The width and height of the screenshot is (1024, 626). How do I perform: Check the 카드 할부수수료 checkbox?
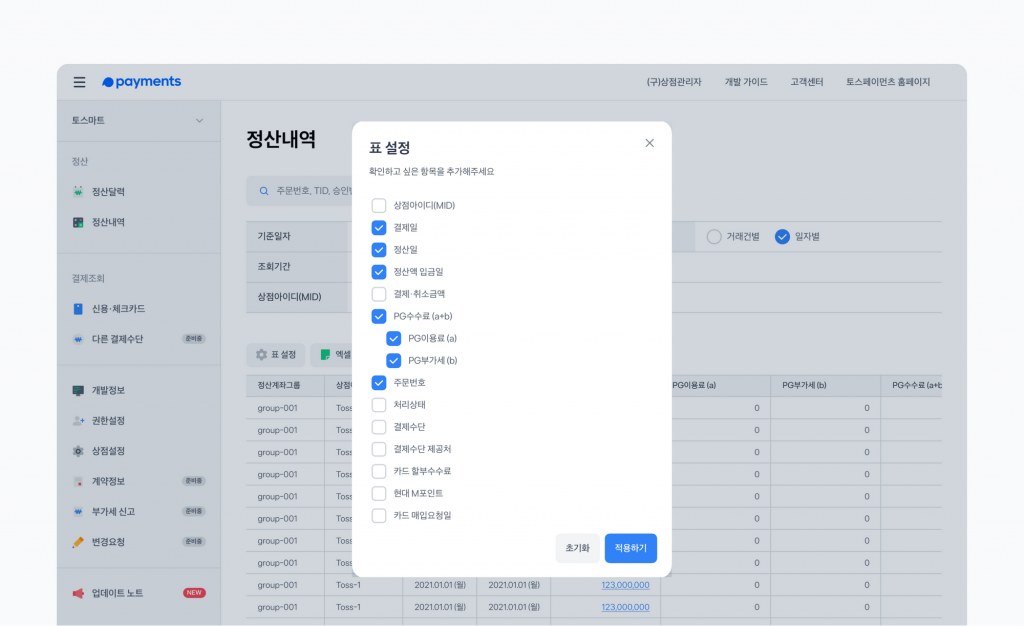point(379,472)
